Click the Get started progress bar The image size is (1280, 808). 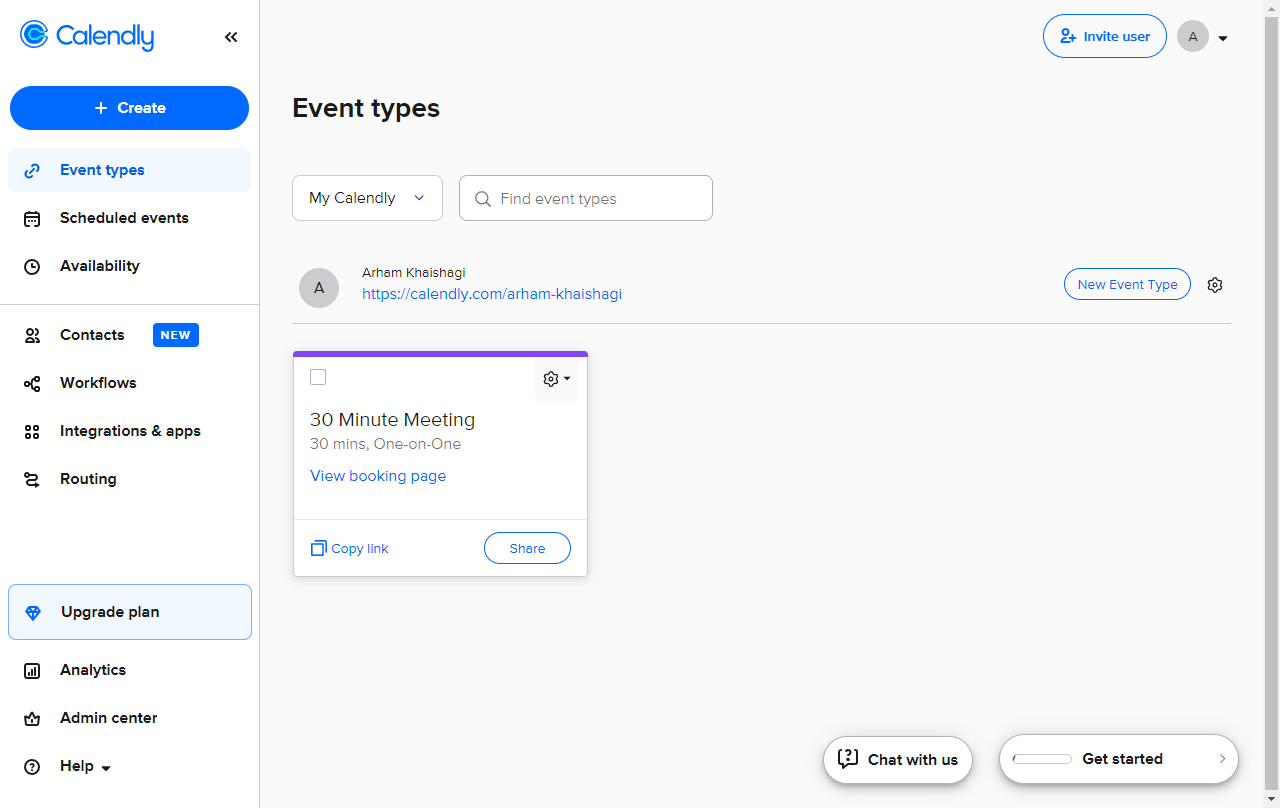(x=1042, y=759)
